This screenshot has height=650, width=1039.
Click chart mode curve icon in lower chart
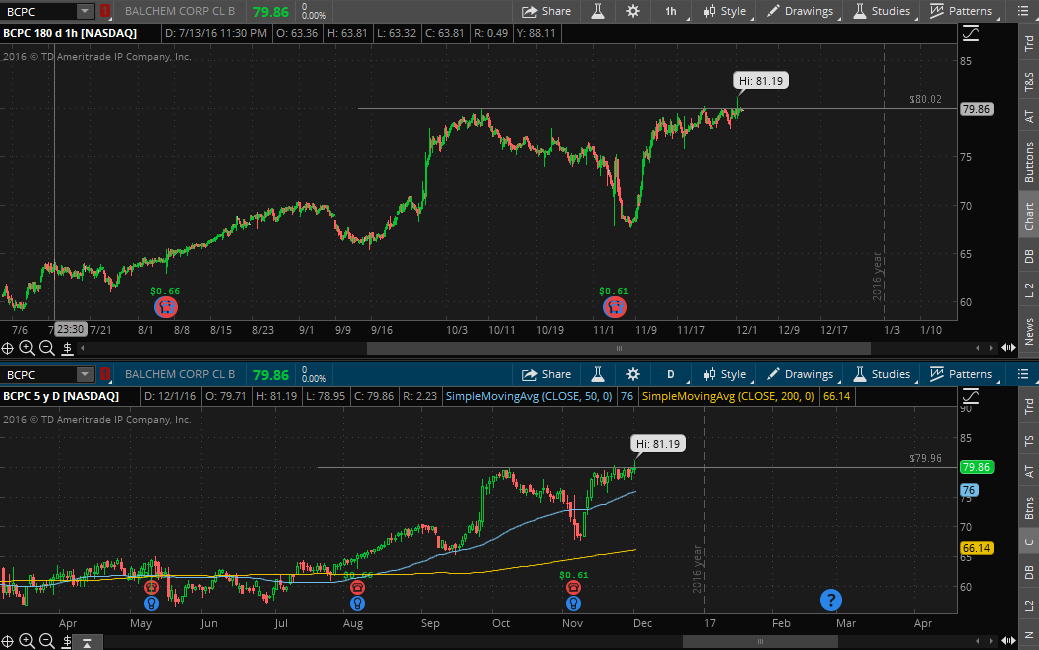971,396
